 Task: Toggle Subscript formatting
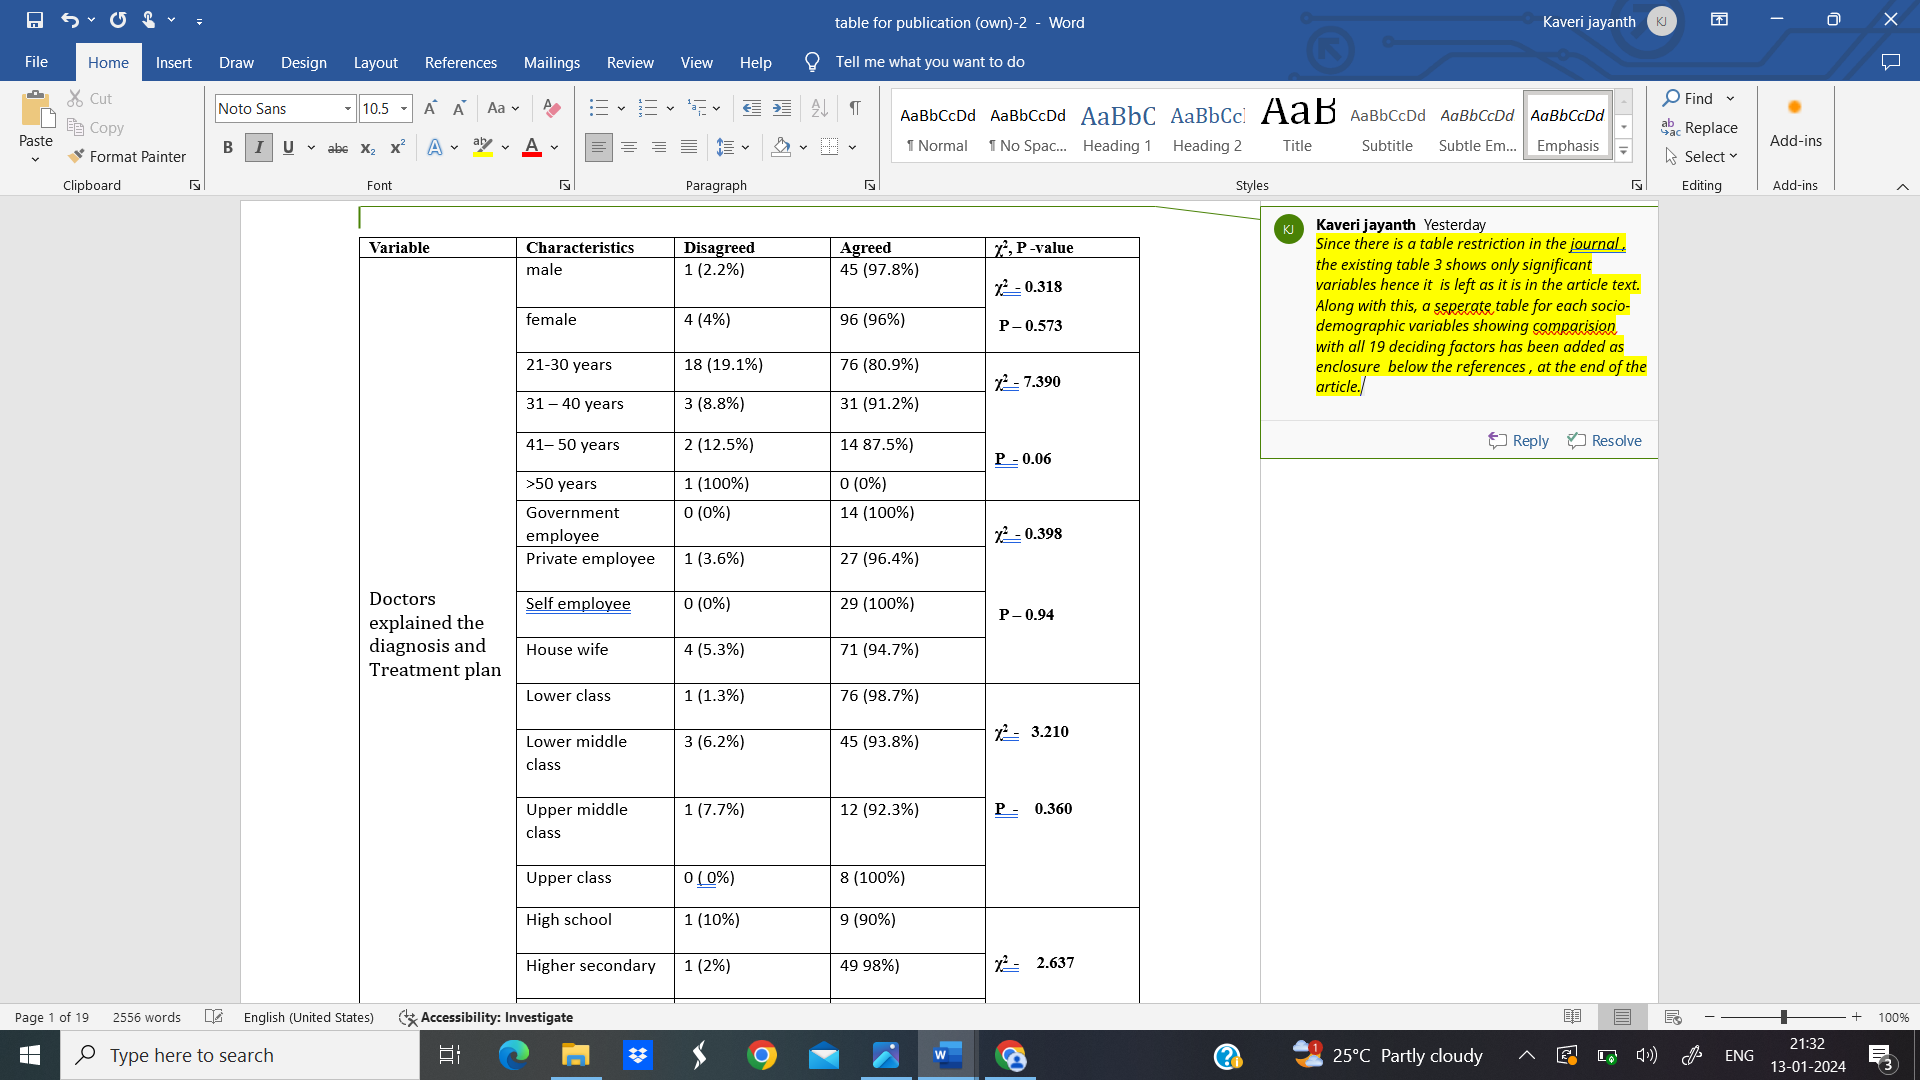(367, 148)
